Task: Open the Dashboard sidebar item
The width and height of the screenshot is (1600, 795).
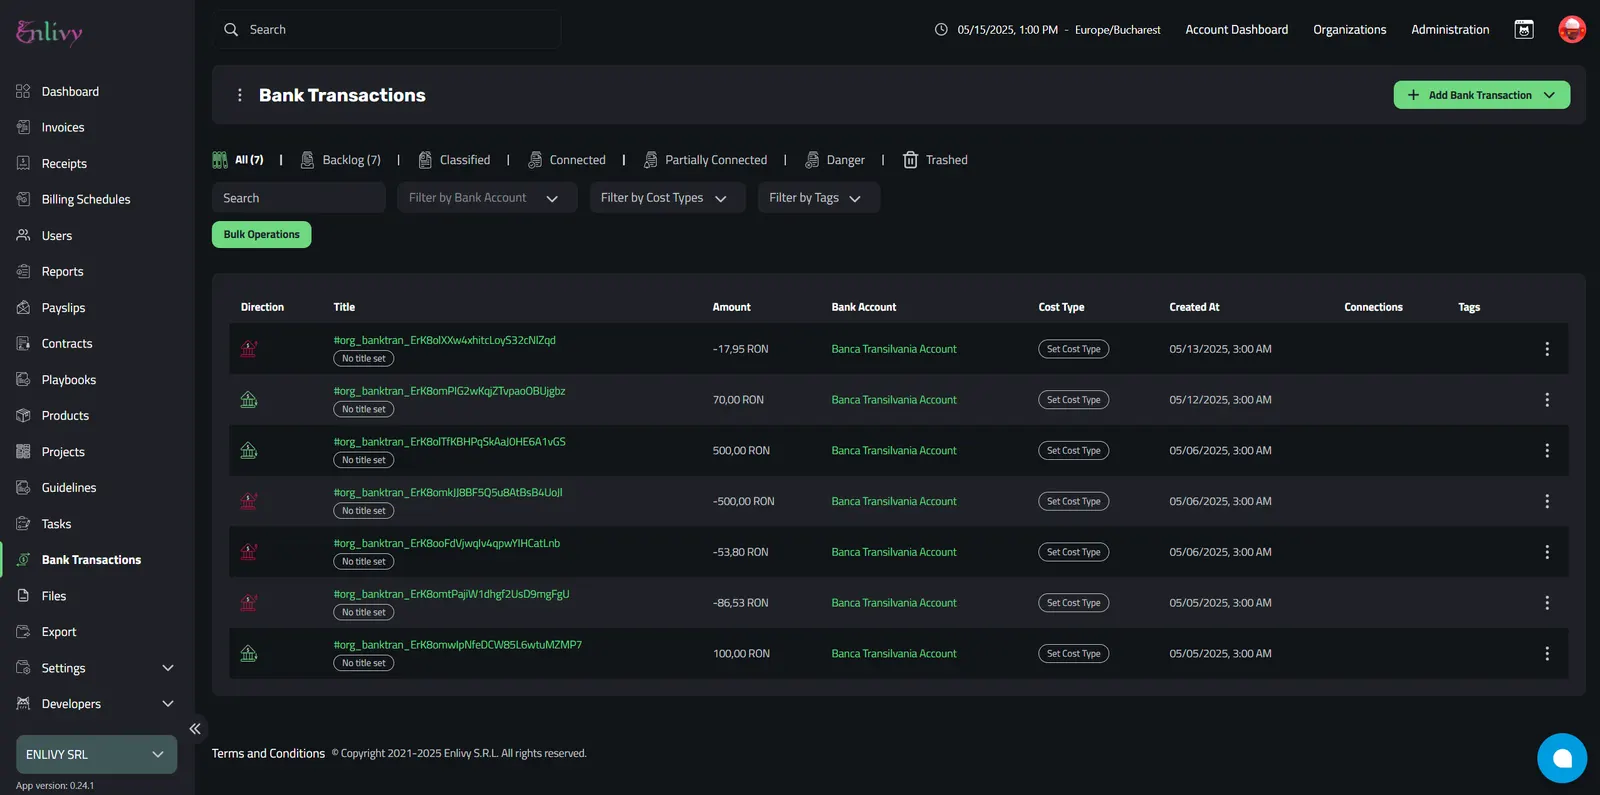Action: point(70,91)
